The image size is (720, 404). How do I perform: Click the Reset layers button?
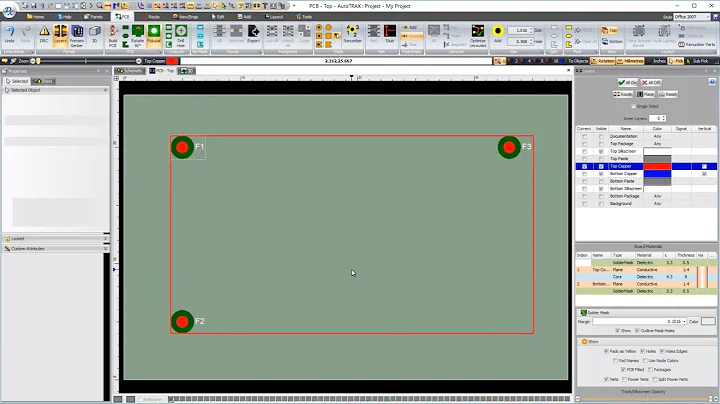667,94
